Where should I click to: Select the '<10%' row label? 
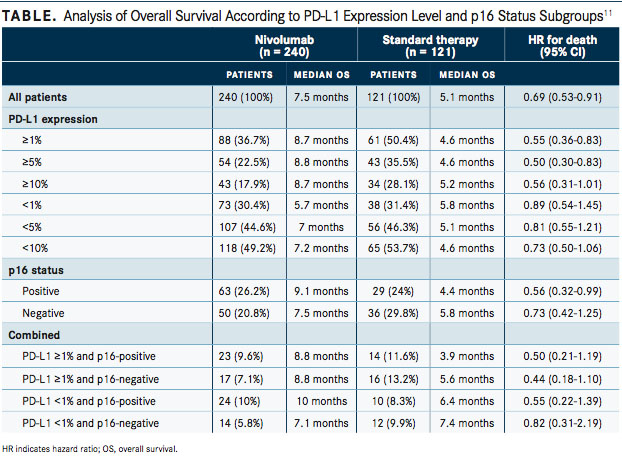pos(35,248)
